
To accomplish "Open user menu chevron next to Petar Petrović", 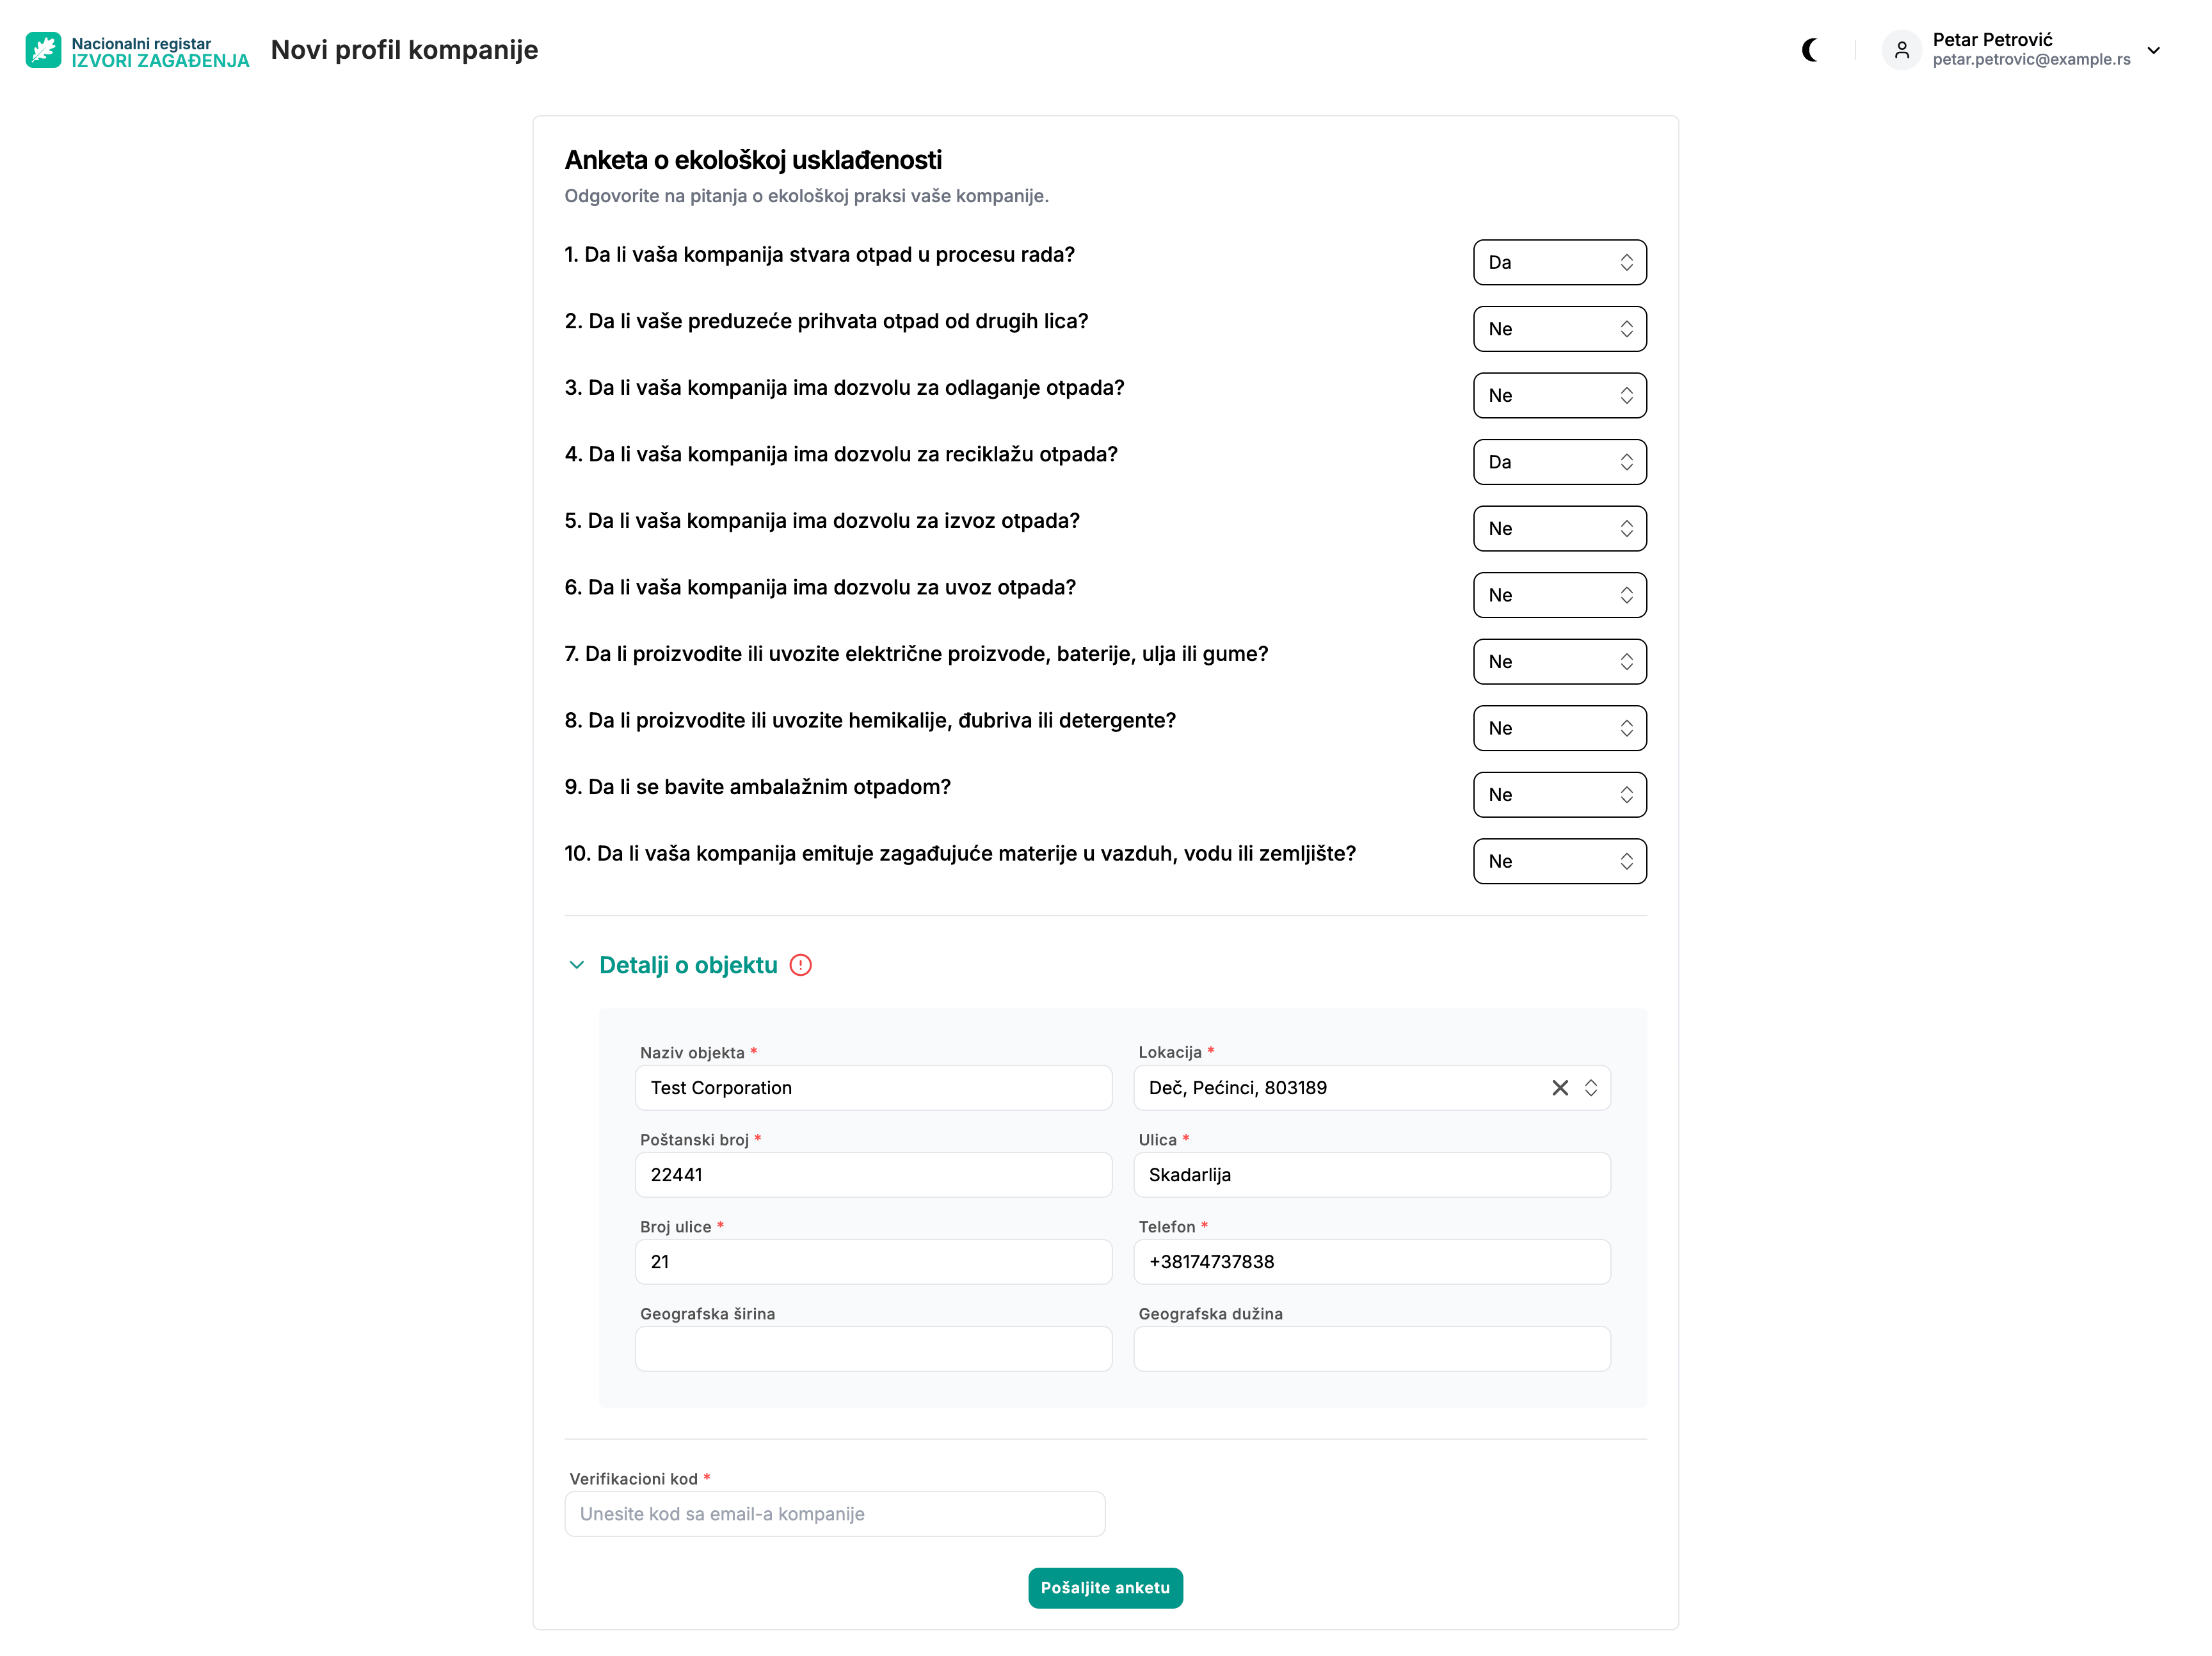I will tap(2153, 50).
